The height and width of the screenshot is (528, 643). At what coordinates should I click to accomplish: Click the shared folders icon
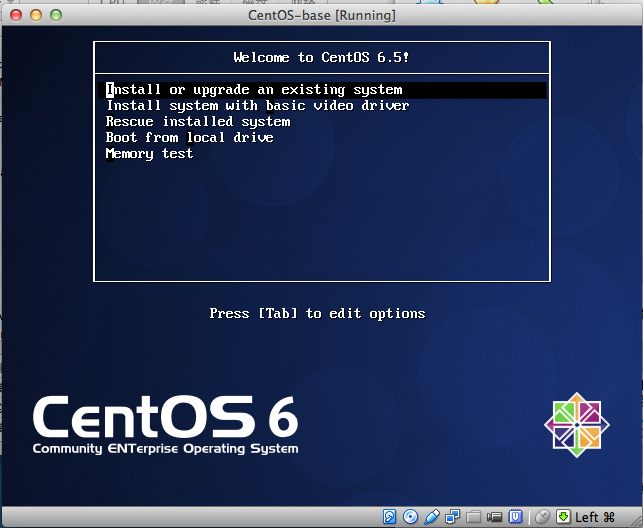click(x=473, y=517)
